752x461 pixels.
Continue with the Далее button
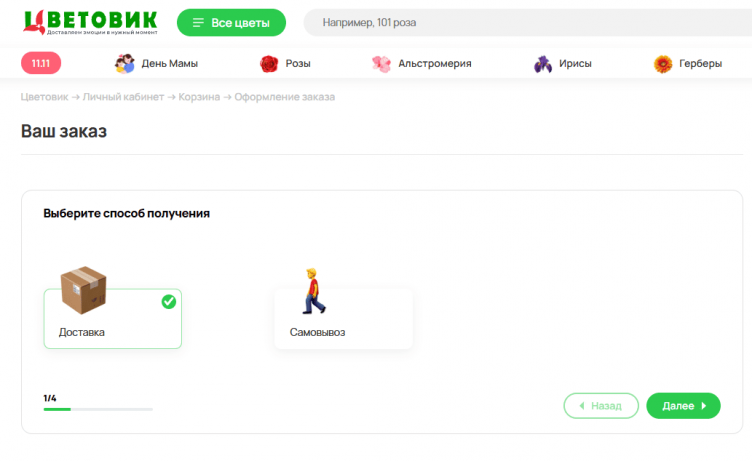coord(683,406)
